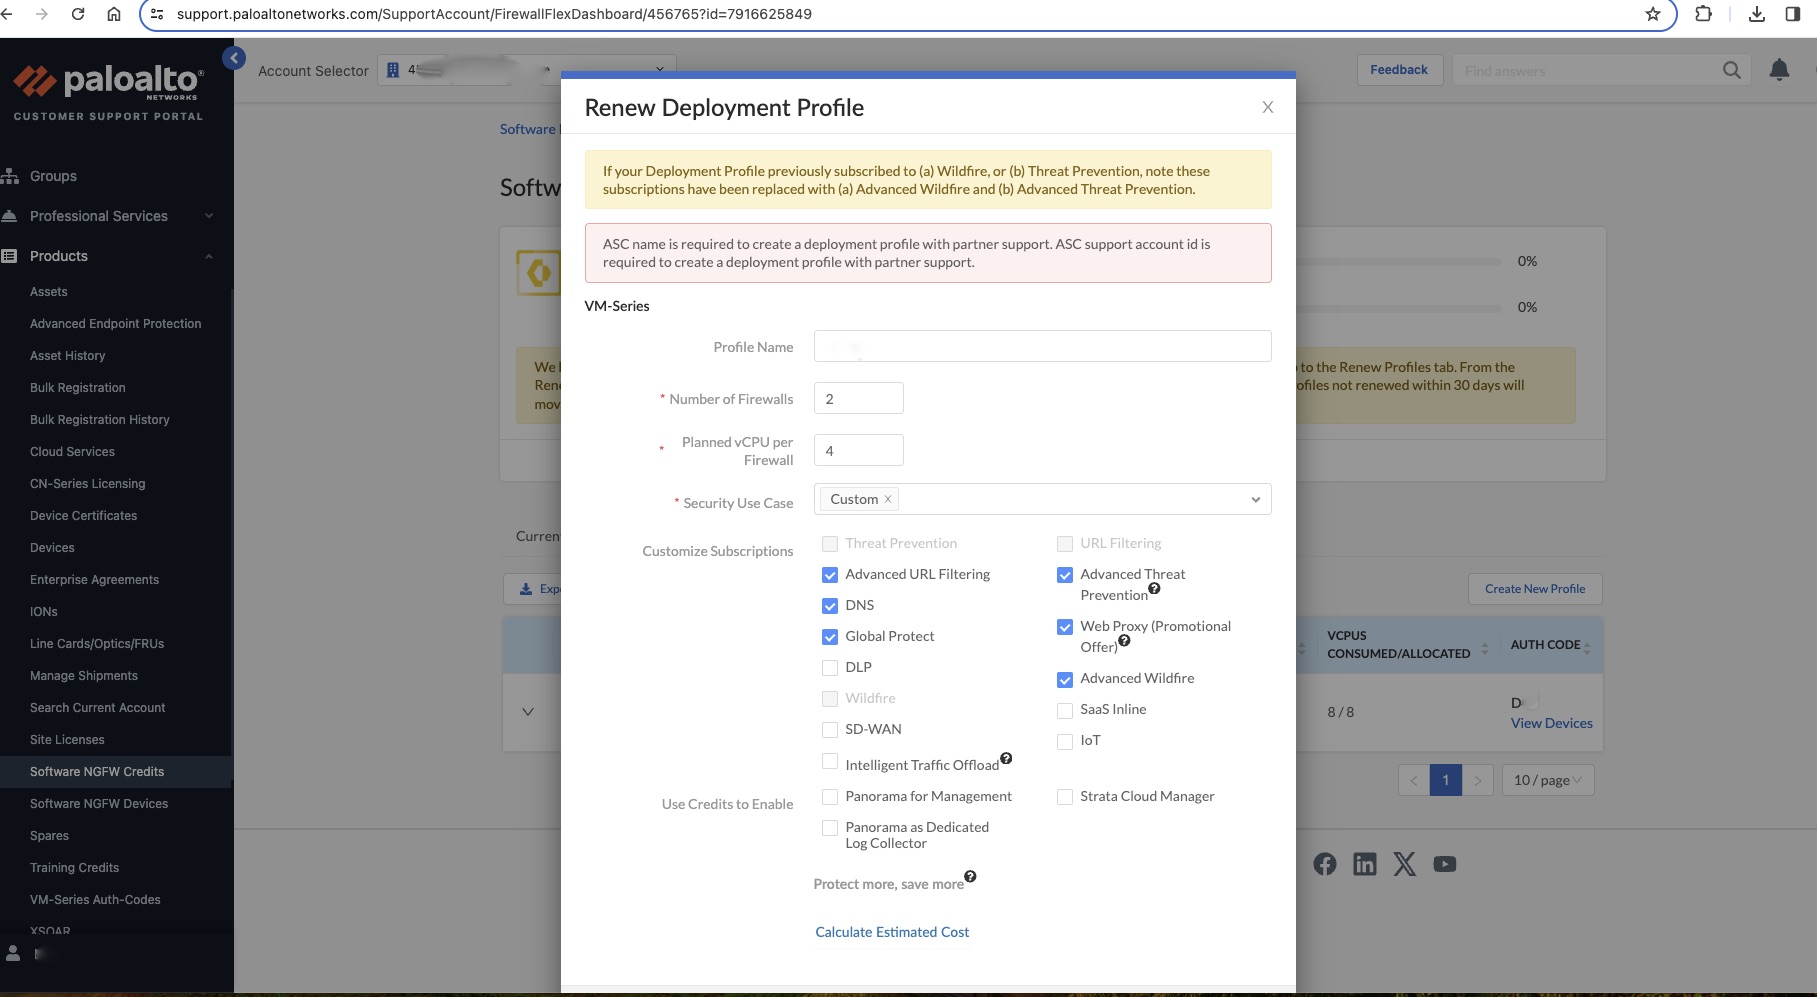The image size is (1817, 997).
Task: Enable the SD-WAN checkbox
Action: 830,730
